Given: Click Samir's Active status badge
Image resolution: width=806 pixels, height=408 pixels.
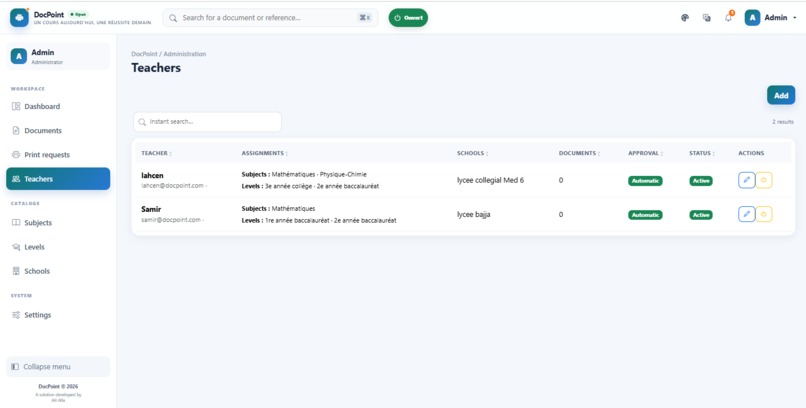Looking at the screenshot, I should [701, 215].
